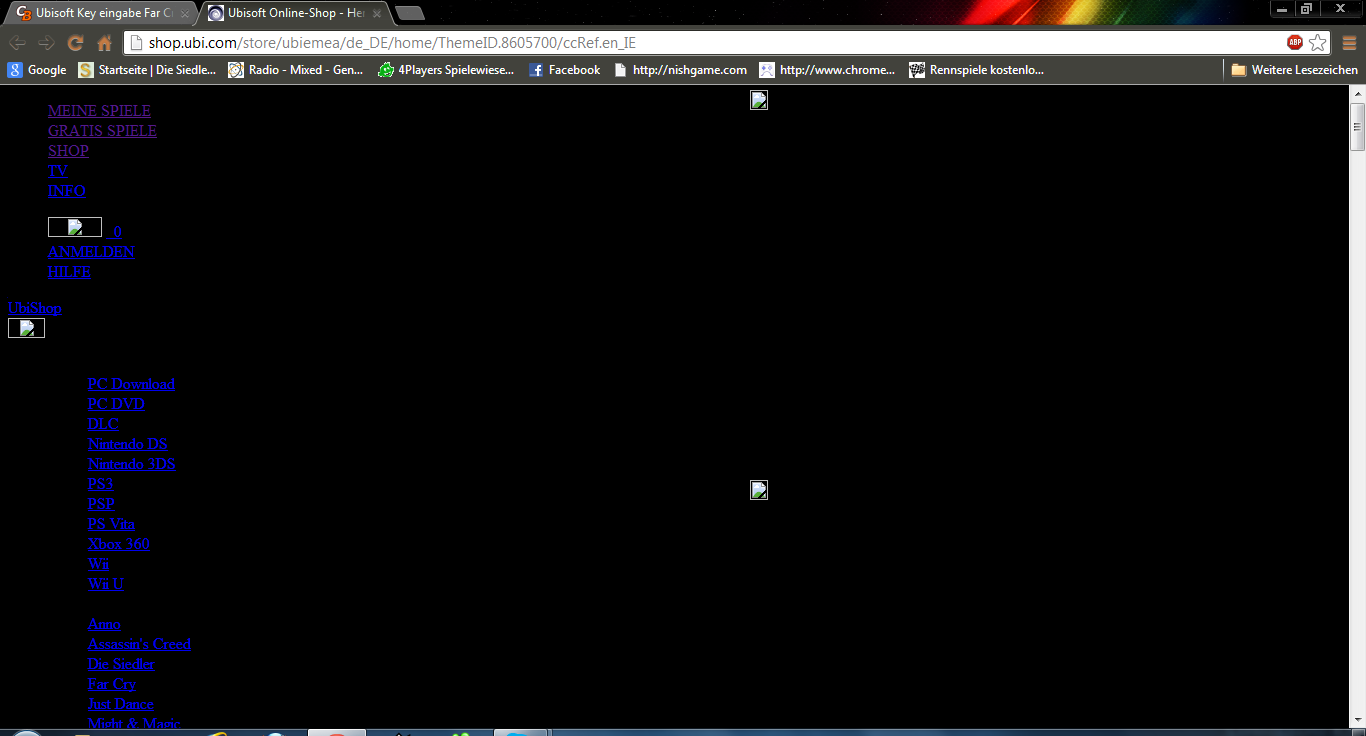This screenshot has width=1366, height=736.
Task: Open a new tab with the new-tab button
Action: [x=410, y=13]
